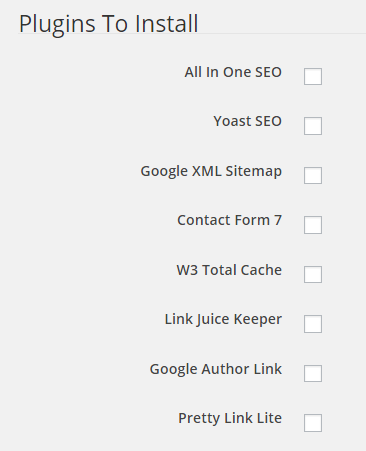Click the Yoast SEO label text
The width and height of the screenshot is (366, 451).
point(248,121)
